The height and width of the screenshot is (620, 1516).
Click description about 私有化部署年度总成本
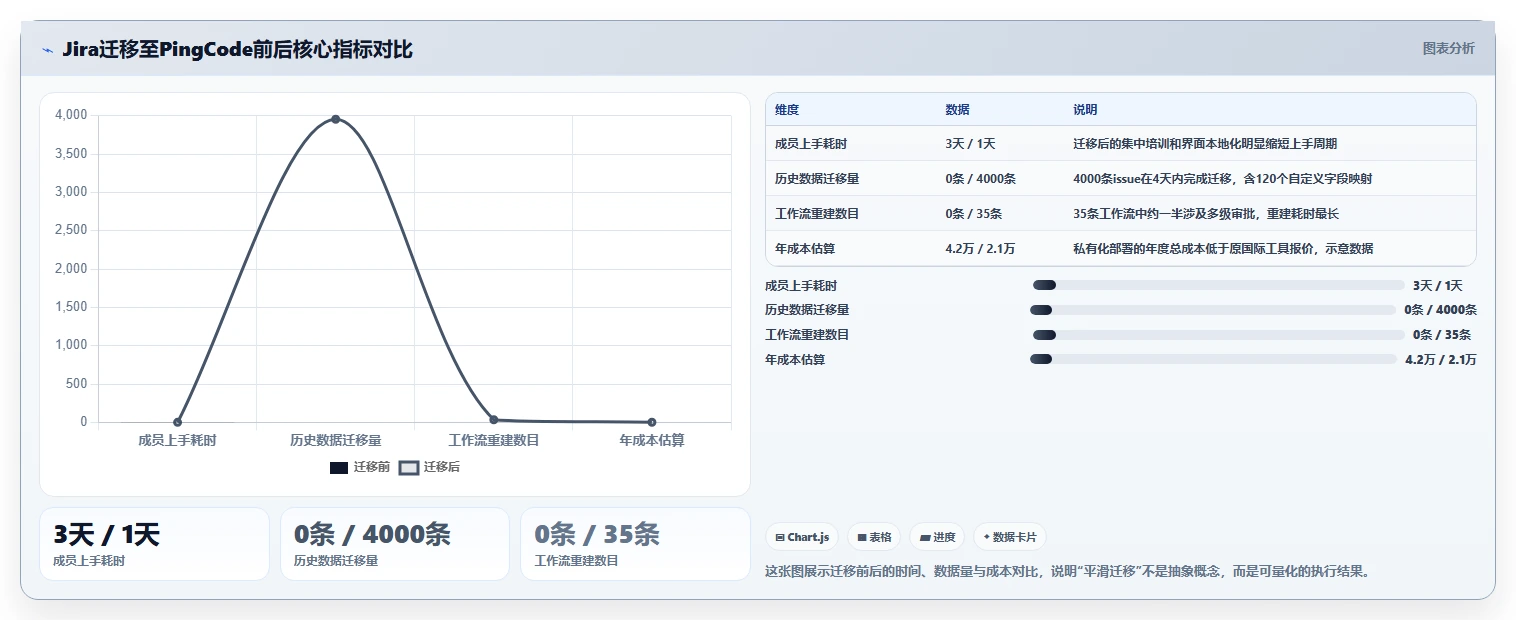click(x=1223, y=249)
